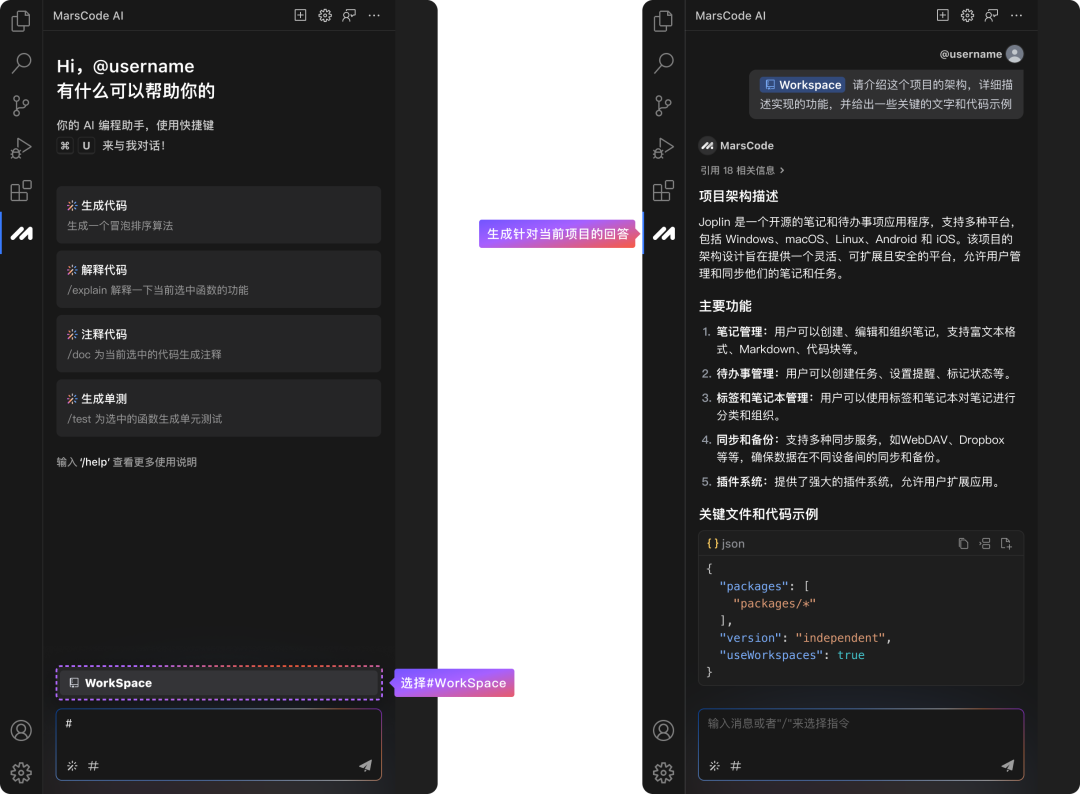Insert json code block at cursor
This screenshot has height=794, width=1080.
985,543
